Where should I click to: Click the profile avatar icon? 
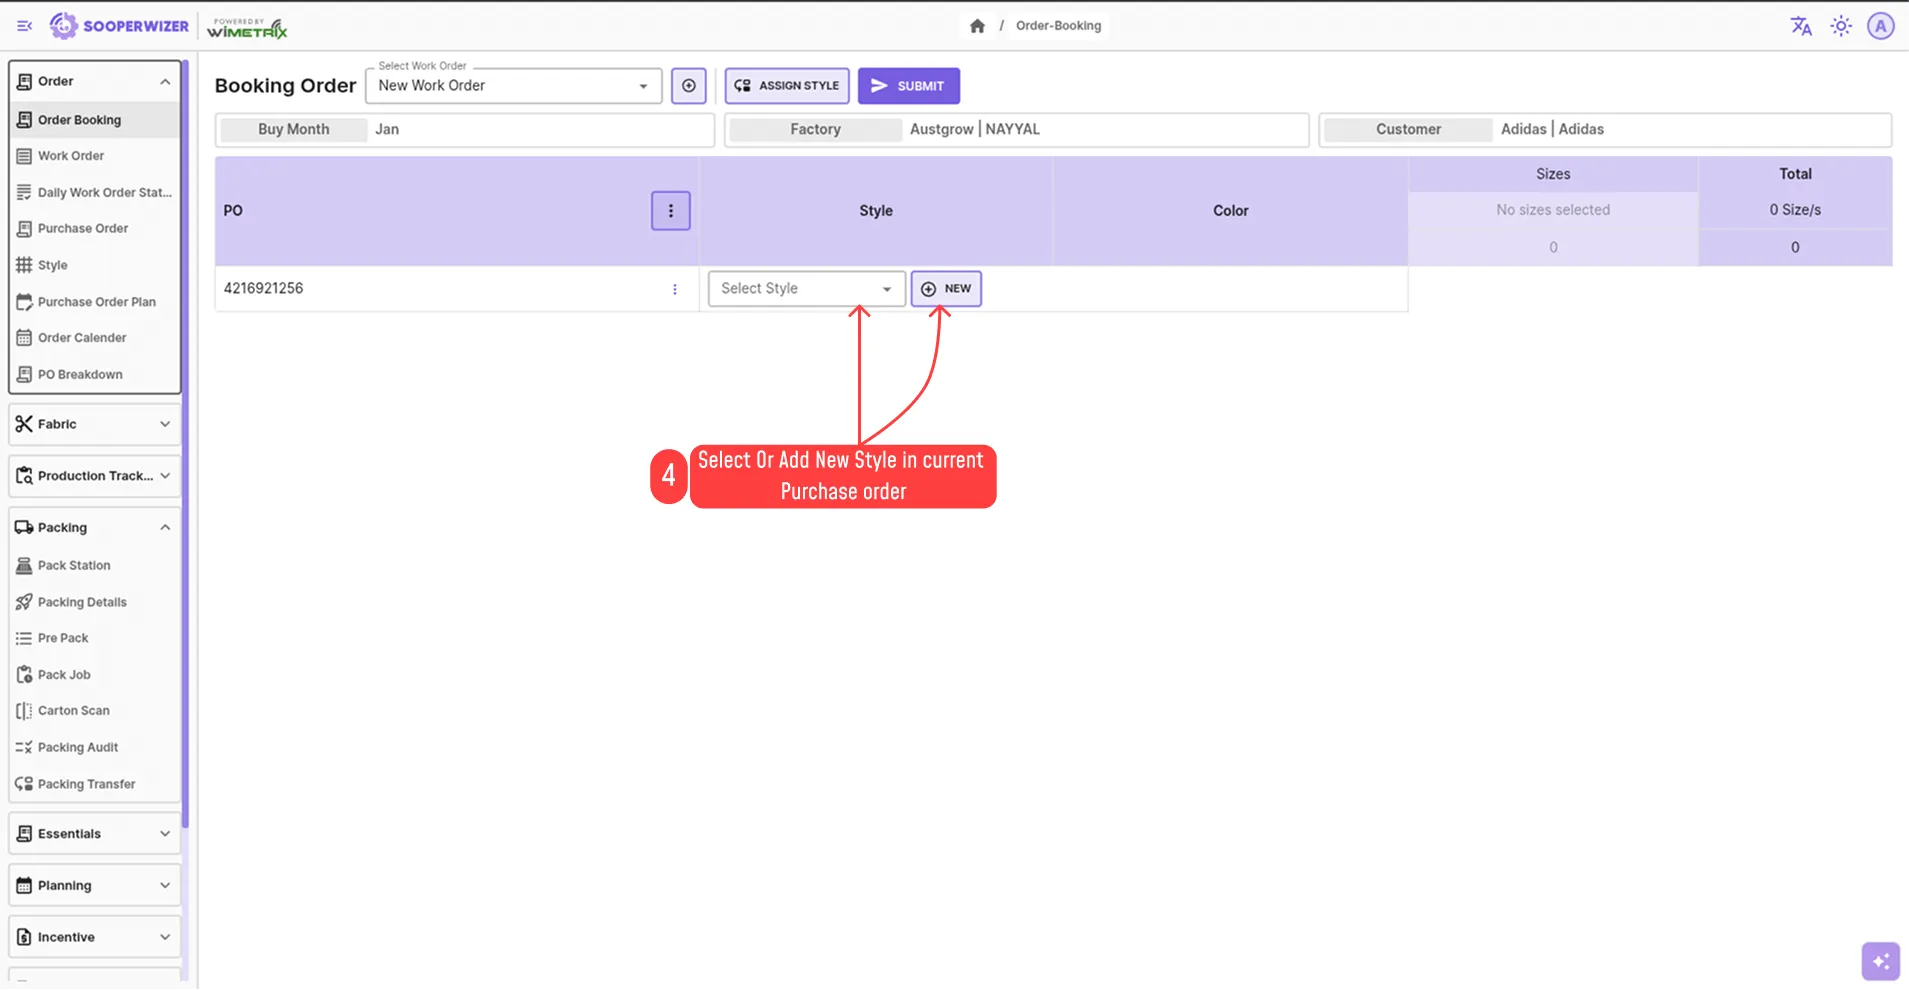coord(1880,26)
